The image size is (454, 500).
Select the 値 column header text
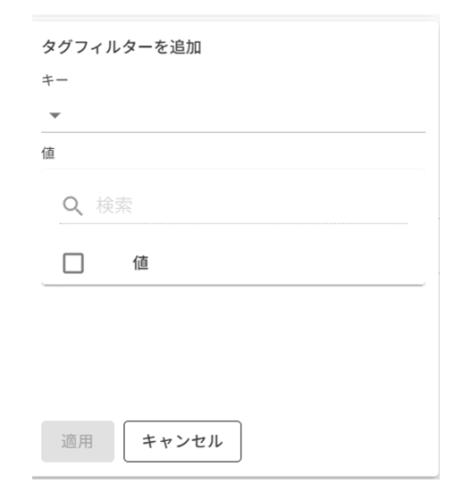click(x=141, y=263)
